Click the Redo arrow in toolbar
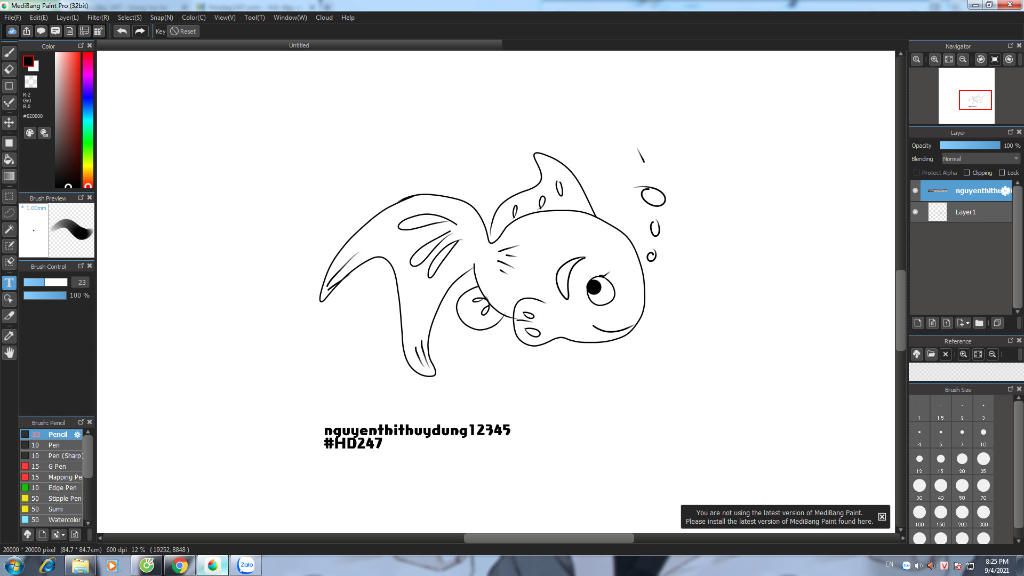This screenshot has height=576, width=1024. 140,31
